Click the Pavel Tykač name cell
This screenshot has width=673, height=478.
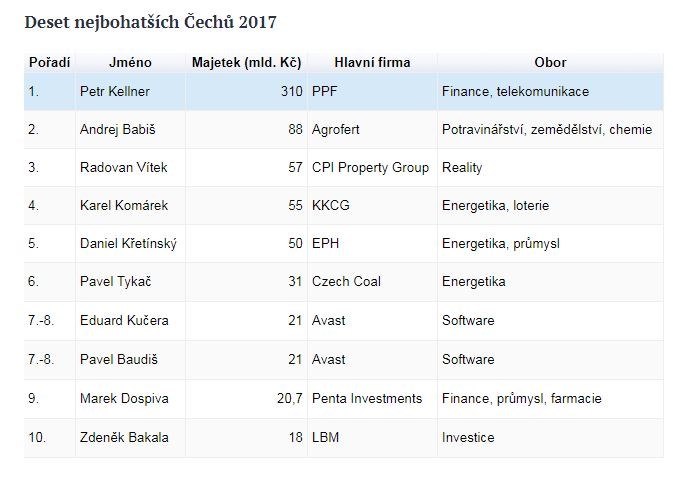[113, 282]
